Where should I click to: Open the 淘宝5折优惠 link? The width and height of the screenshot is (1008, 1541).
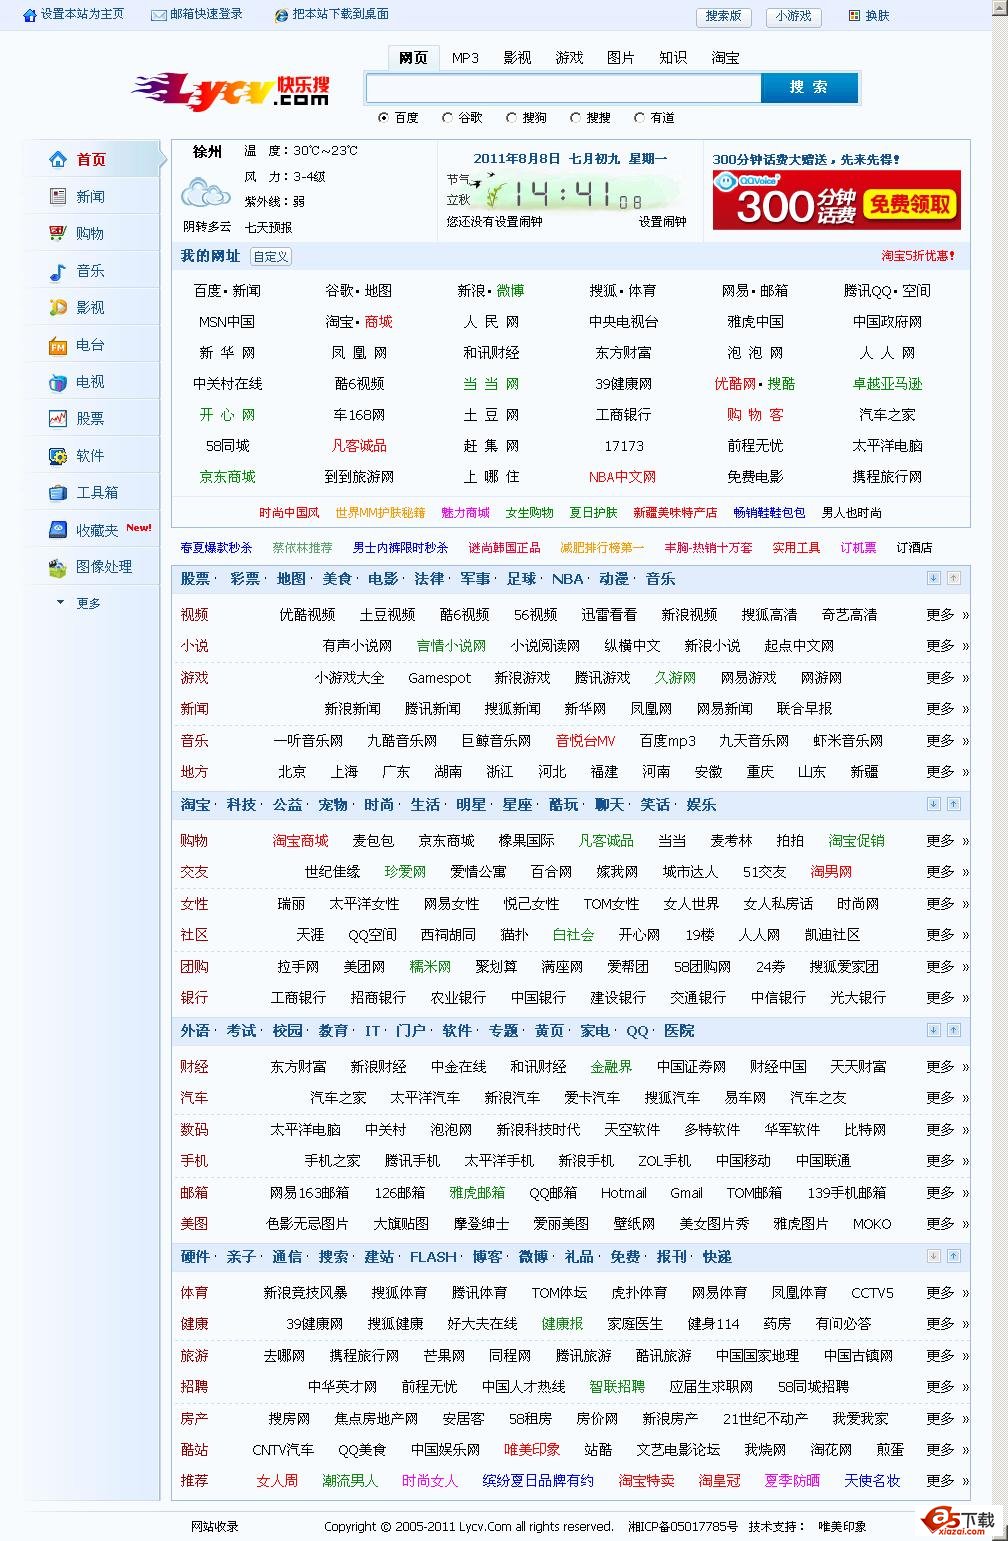pos(918,256)
